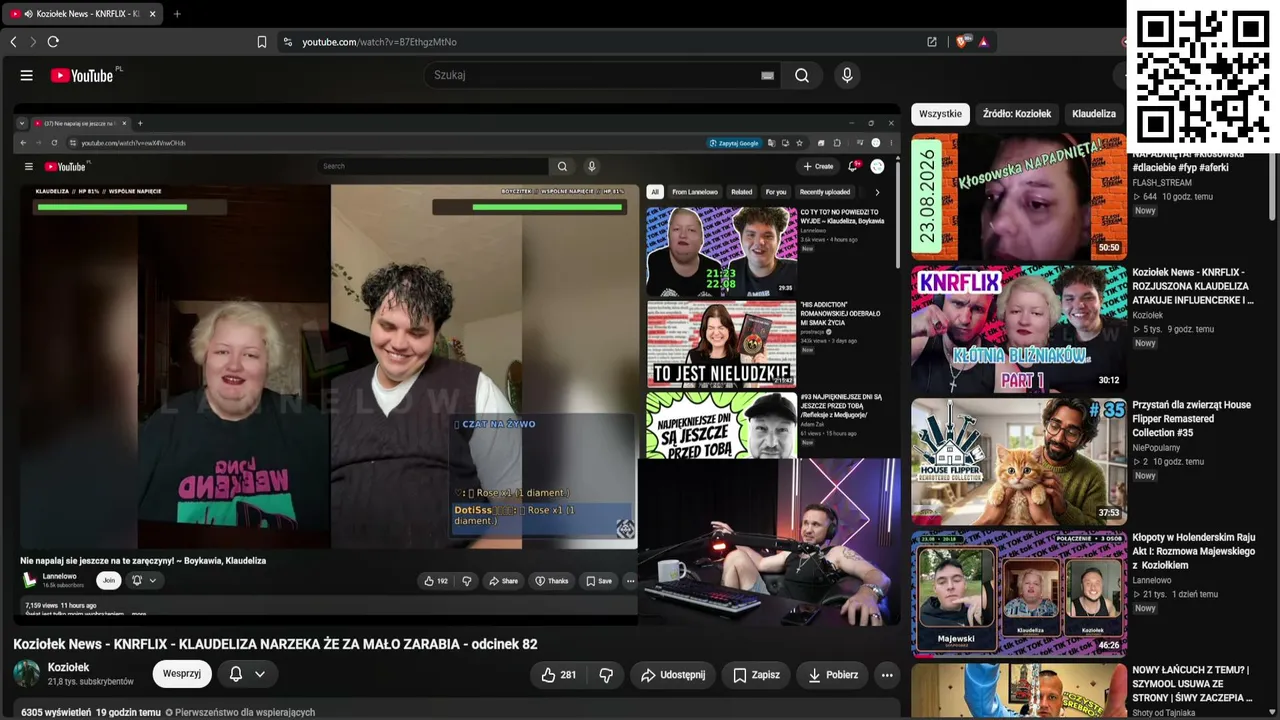1280x720 pixels.
Task: Reload the YouTube page
Action: [53, 42]
